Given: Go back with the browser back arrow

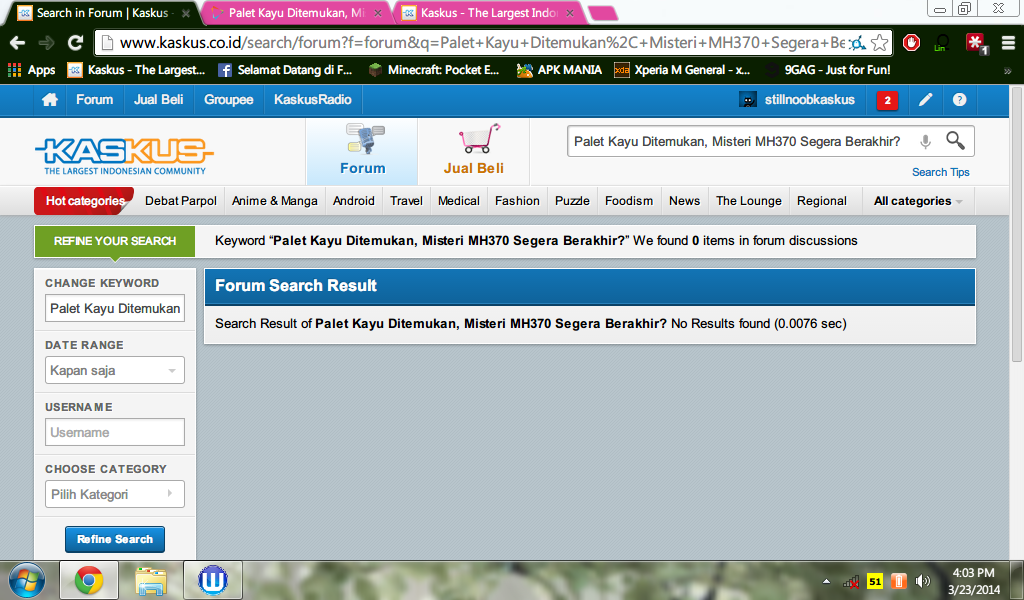Looking at the screenshot, I should pyautogui.click(x=18, y=43).
